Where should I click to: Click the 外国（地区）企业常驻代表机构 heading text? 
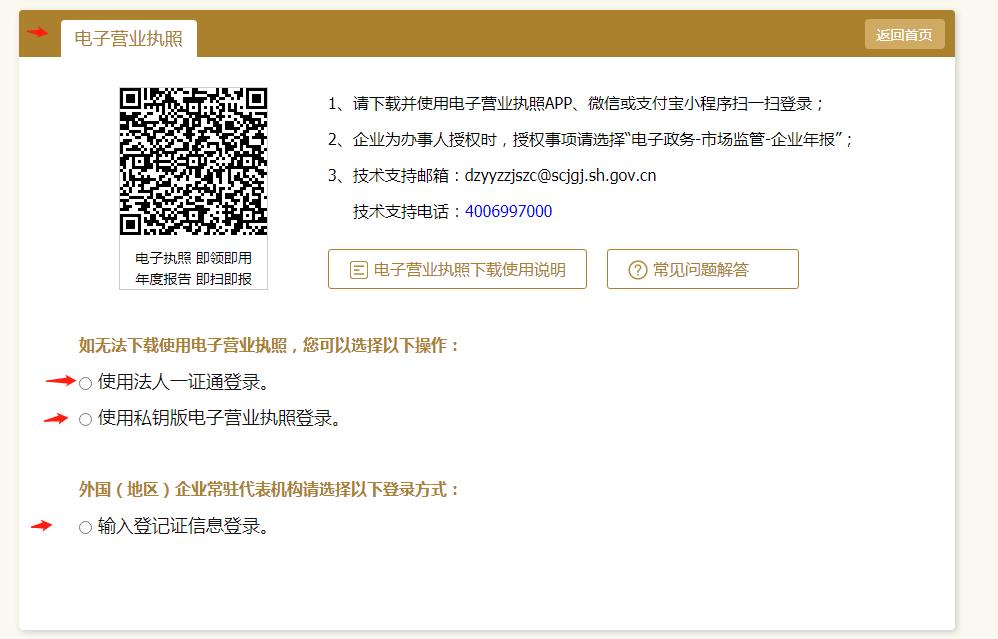click(270, 489)
